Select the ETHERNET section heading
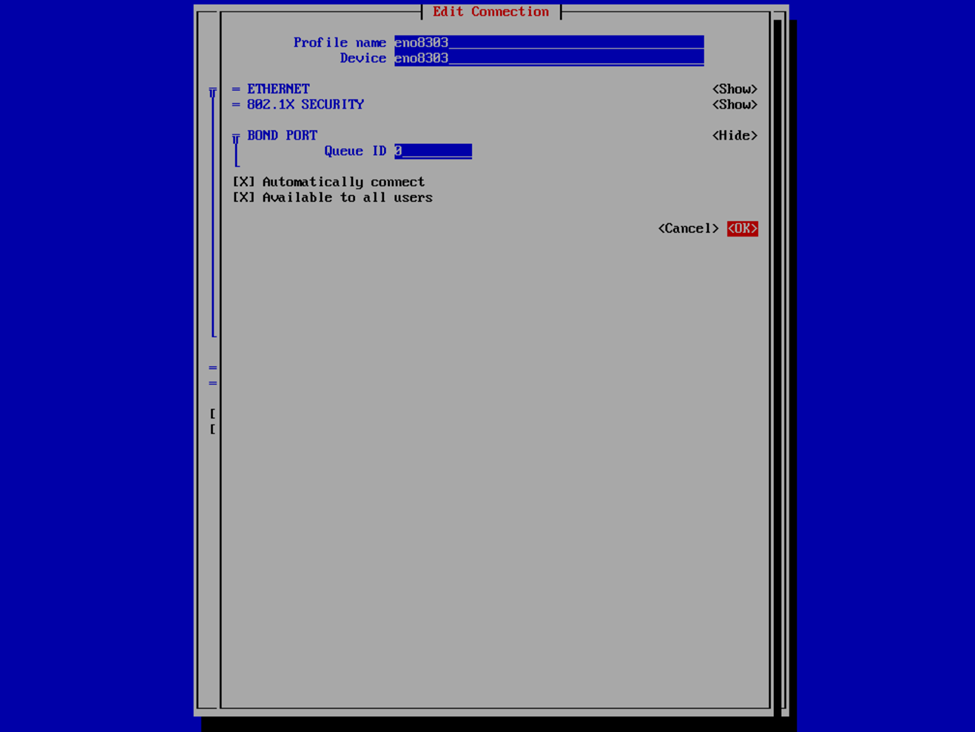The height and width of the screenshot is (732, 975). 278,89
